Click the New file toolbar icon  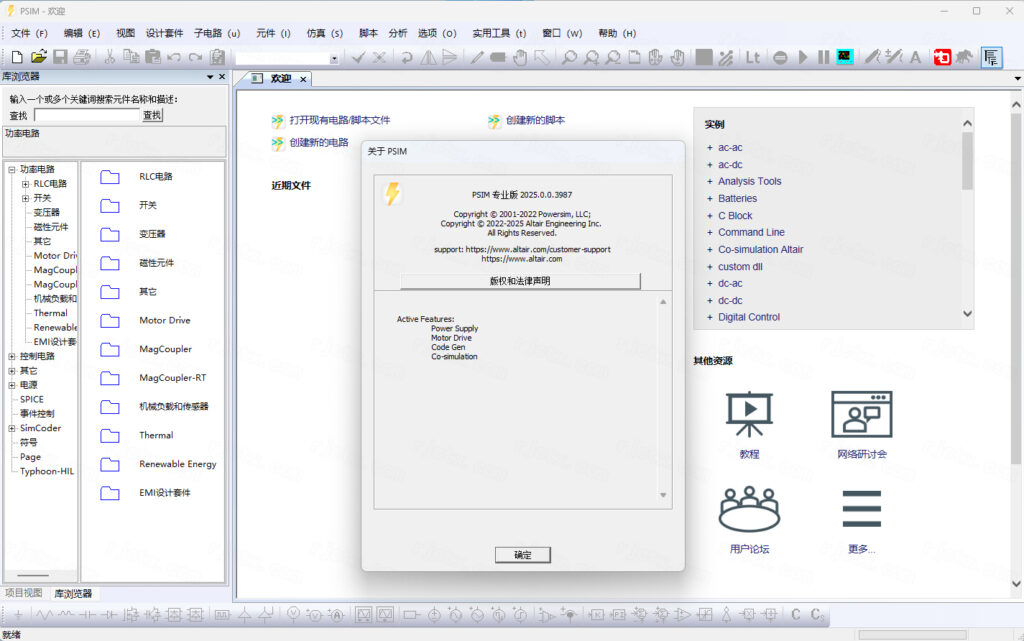point(17,57)
